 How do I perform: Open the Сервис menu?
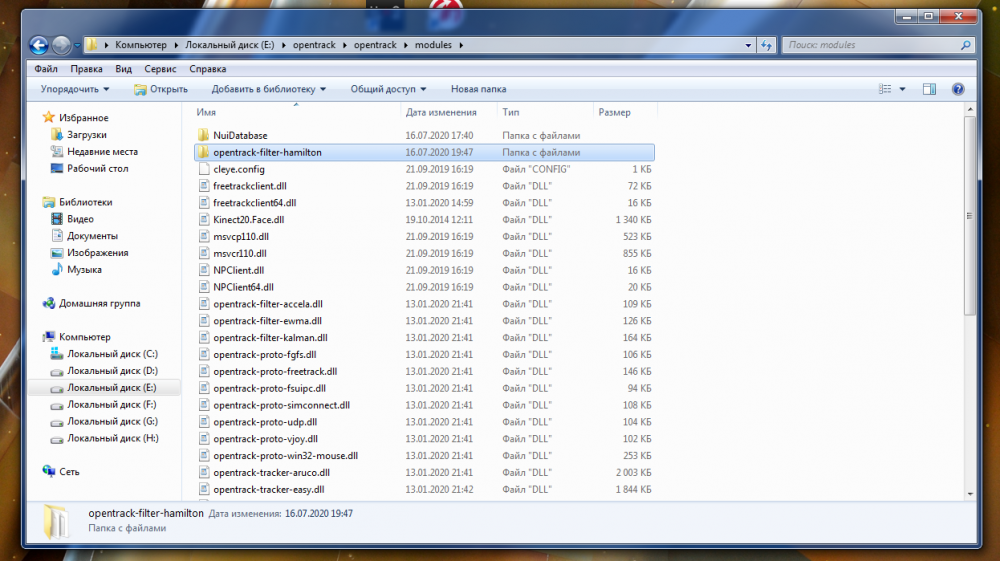[160, 69]
